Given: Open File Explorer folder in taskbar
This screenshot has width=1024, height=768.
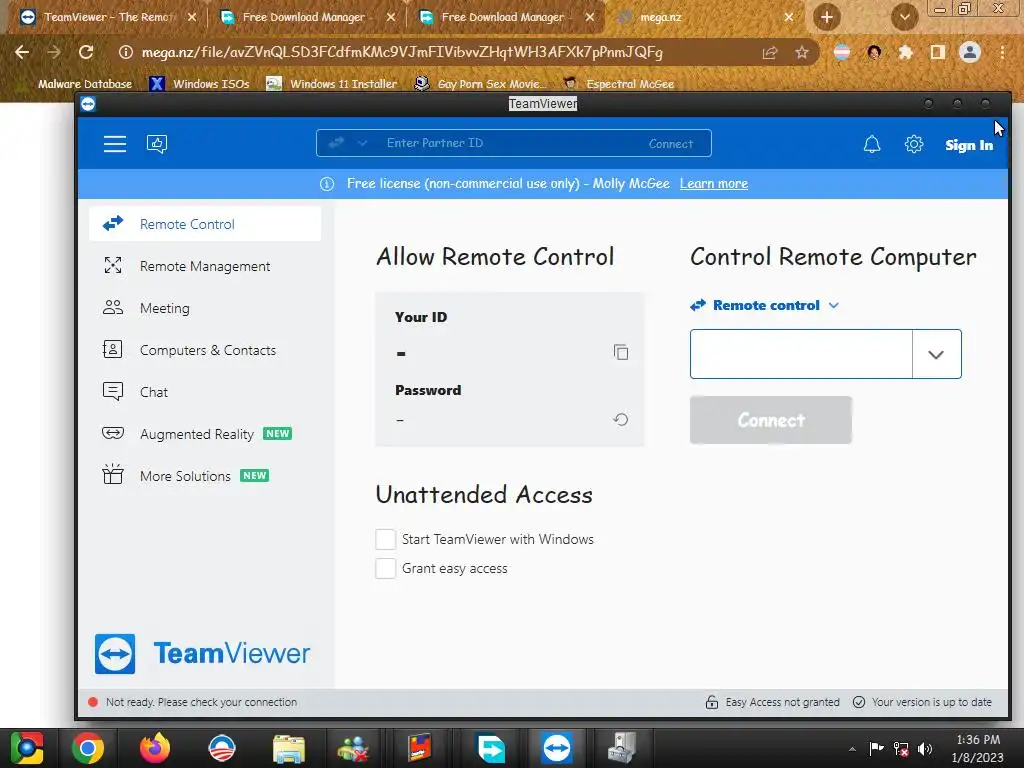Looking at the screenshot, I should tap(289, 748).
